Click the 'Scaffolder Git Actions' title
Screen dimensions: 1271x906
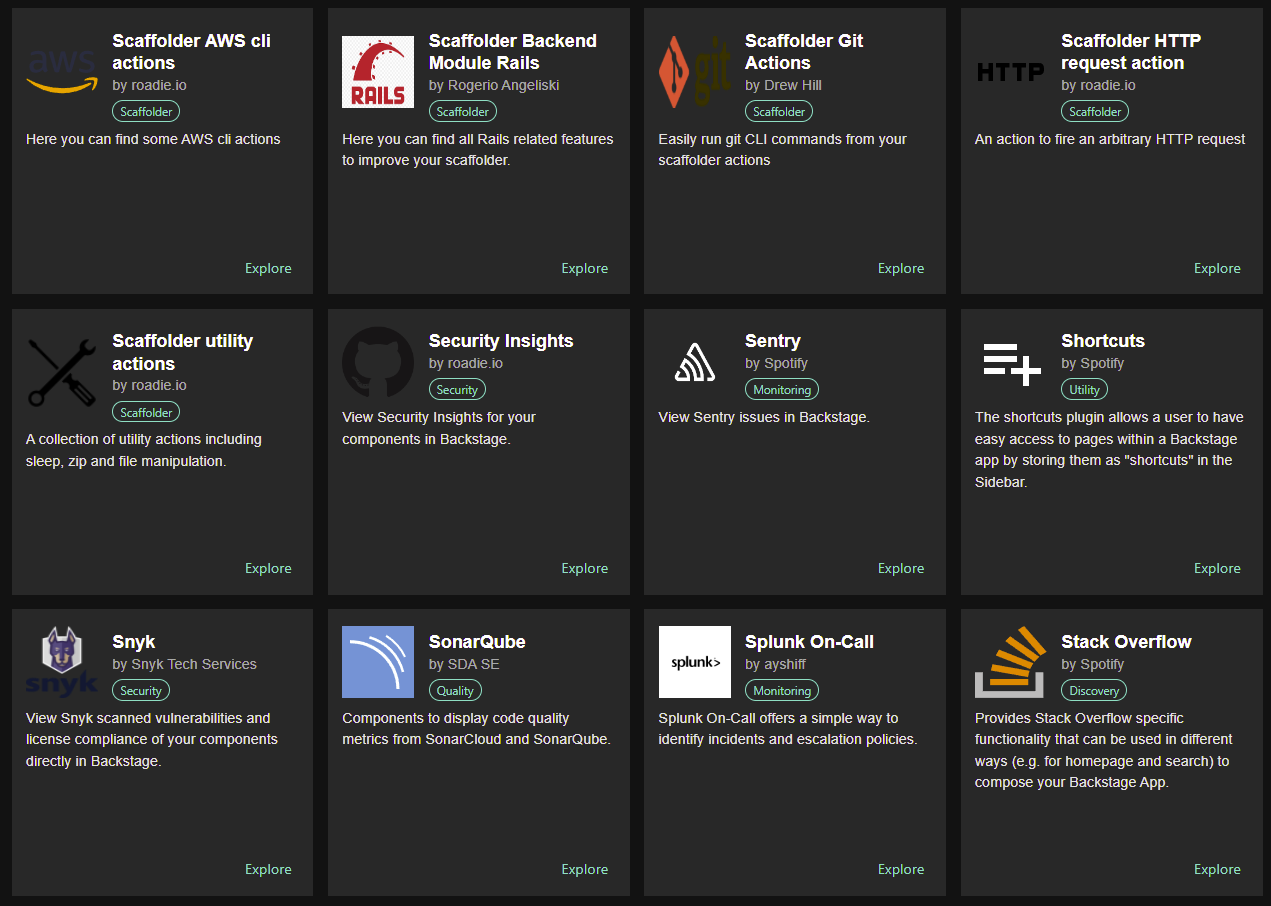click(804, 52)
